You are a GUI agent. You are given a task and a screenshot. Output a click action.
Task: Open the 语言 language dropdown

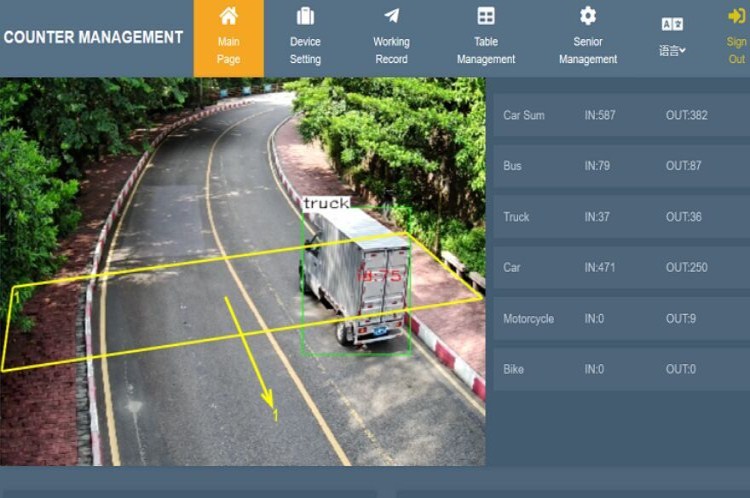click(x=672, y=50)
